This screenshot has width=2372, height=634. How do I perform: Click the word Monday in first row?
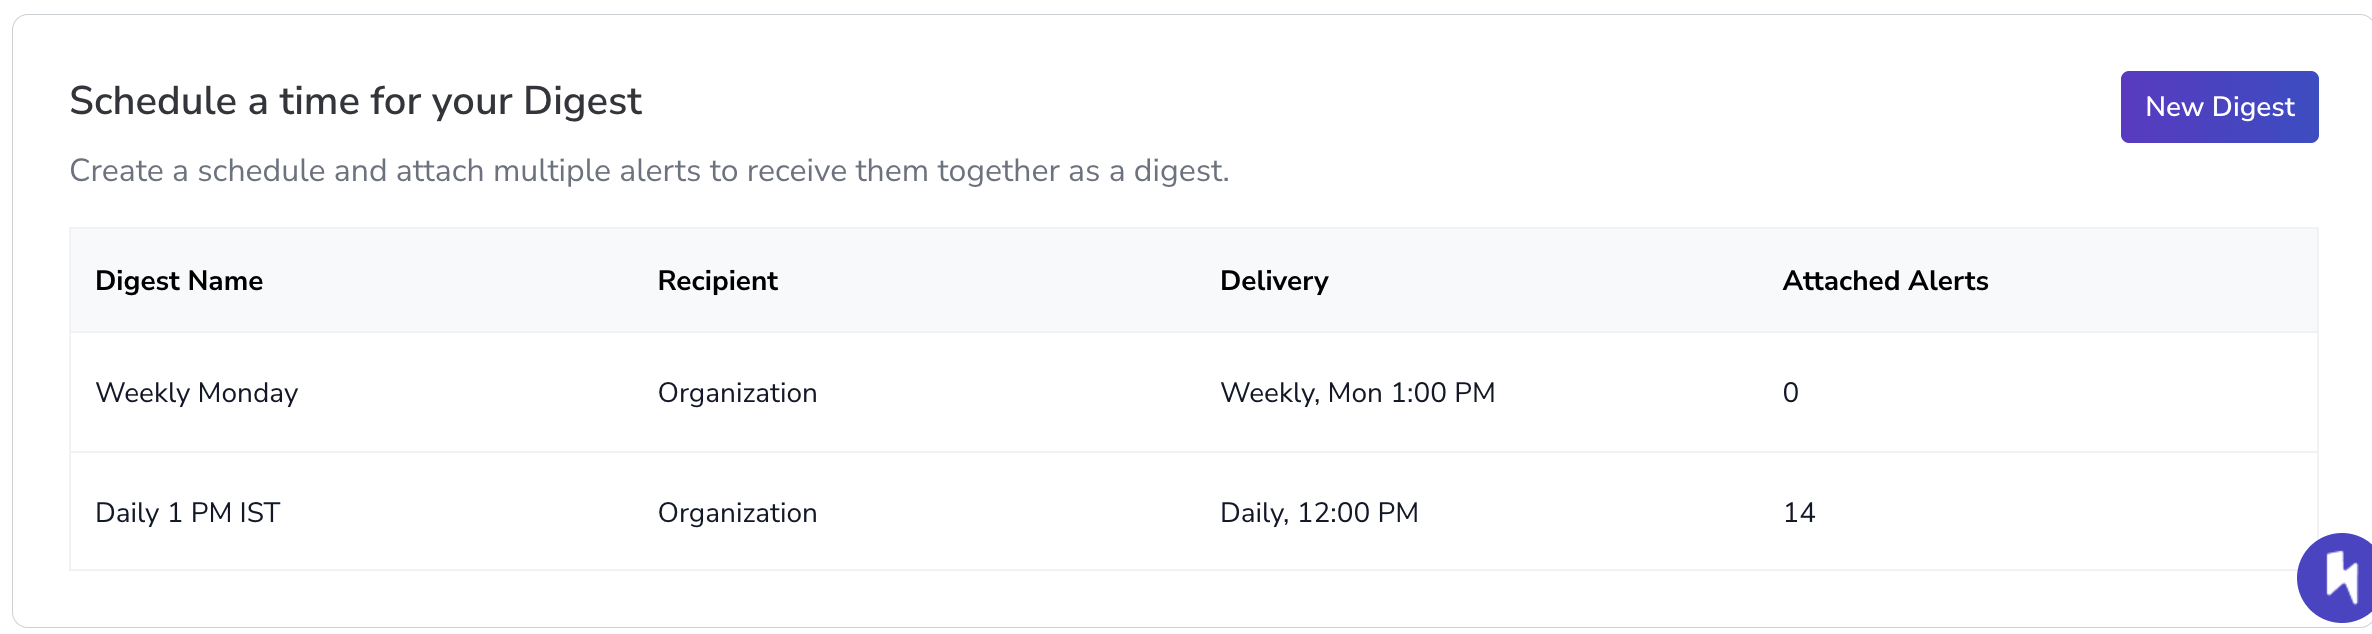(x=248, y=393)
